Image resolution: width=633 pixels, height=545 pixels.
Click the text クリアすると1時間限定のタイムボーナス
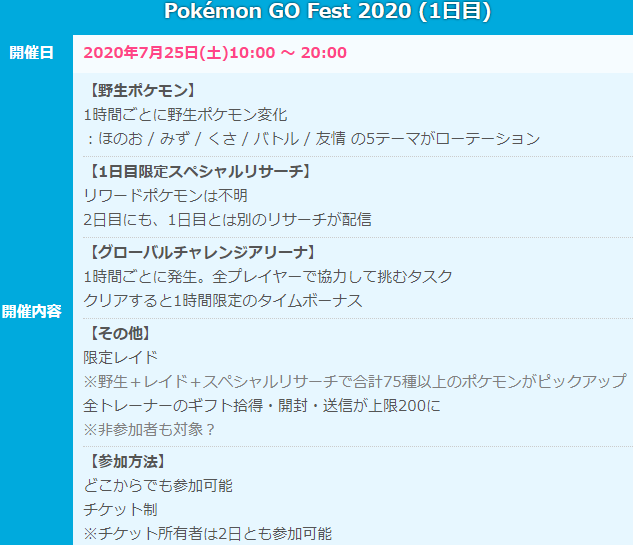(223, 301)
